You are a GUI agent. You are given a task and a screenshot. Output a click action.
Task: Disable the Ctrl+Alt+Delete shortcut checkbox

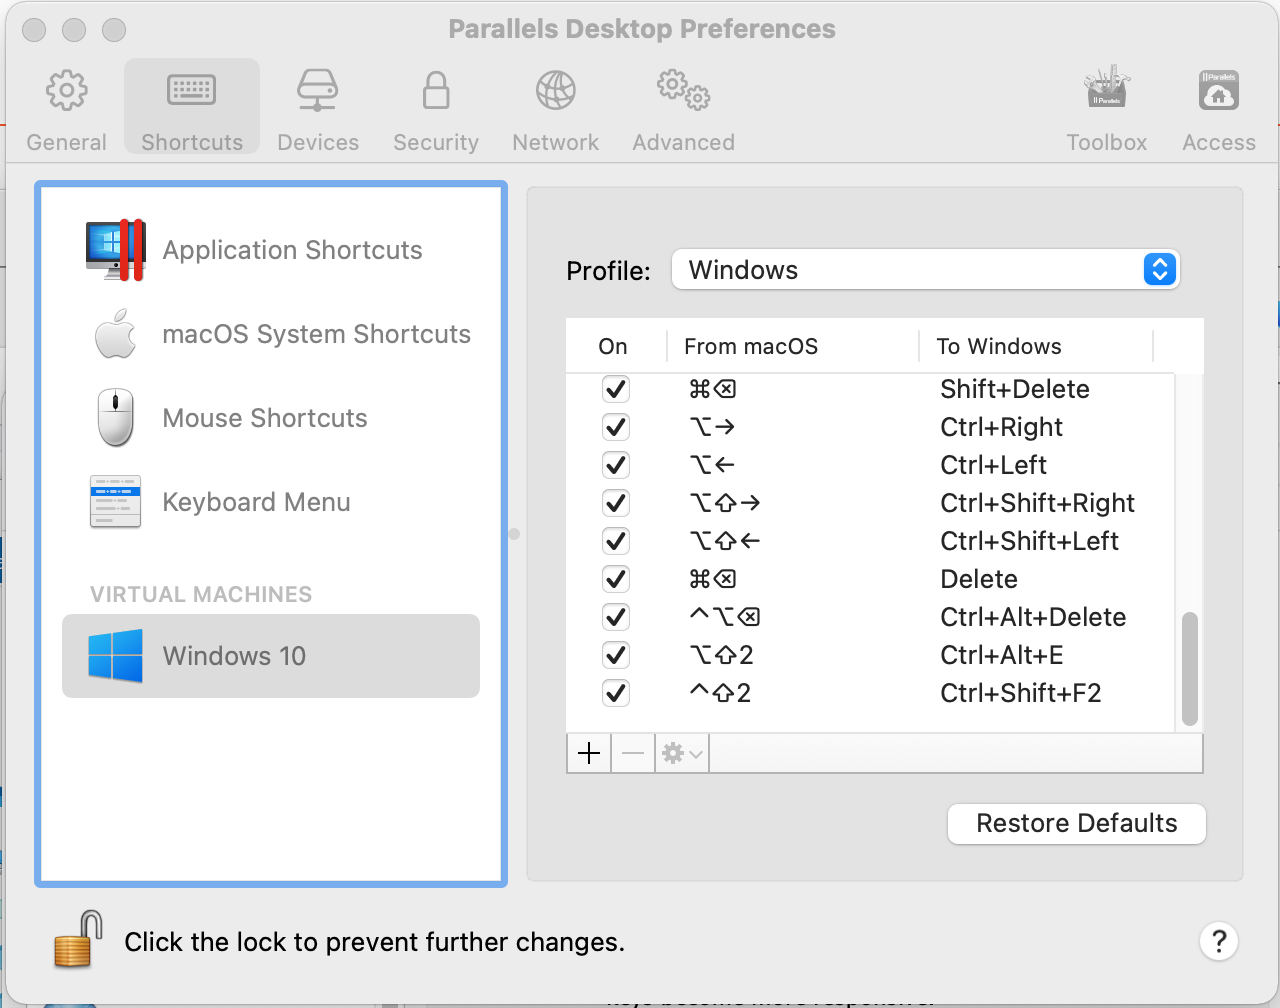(616, 617)
